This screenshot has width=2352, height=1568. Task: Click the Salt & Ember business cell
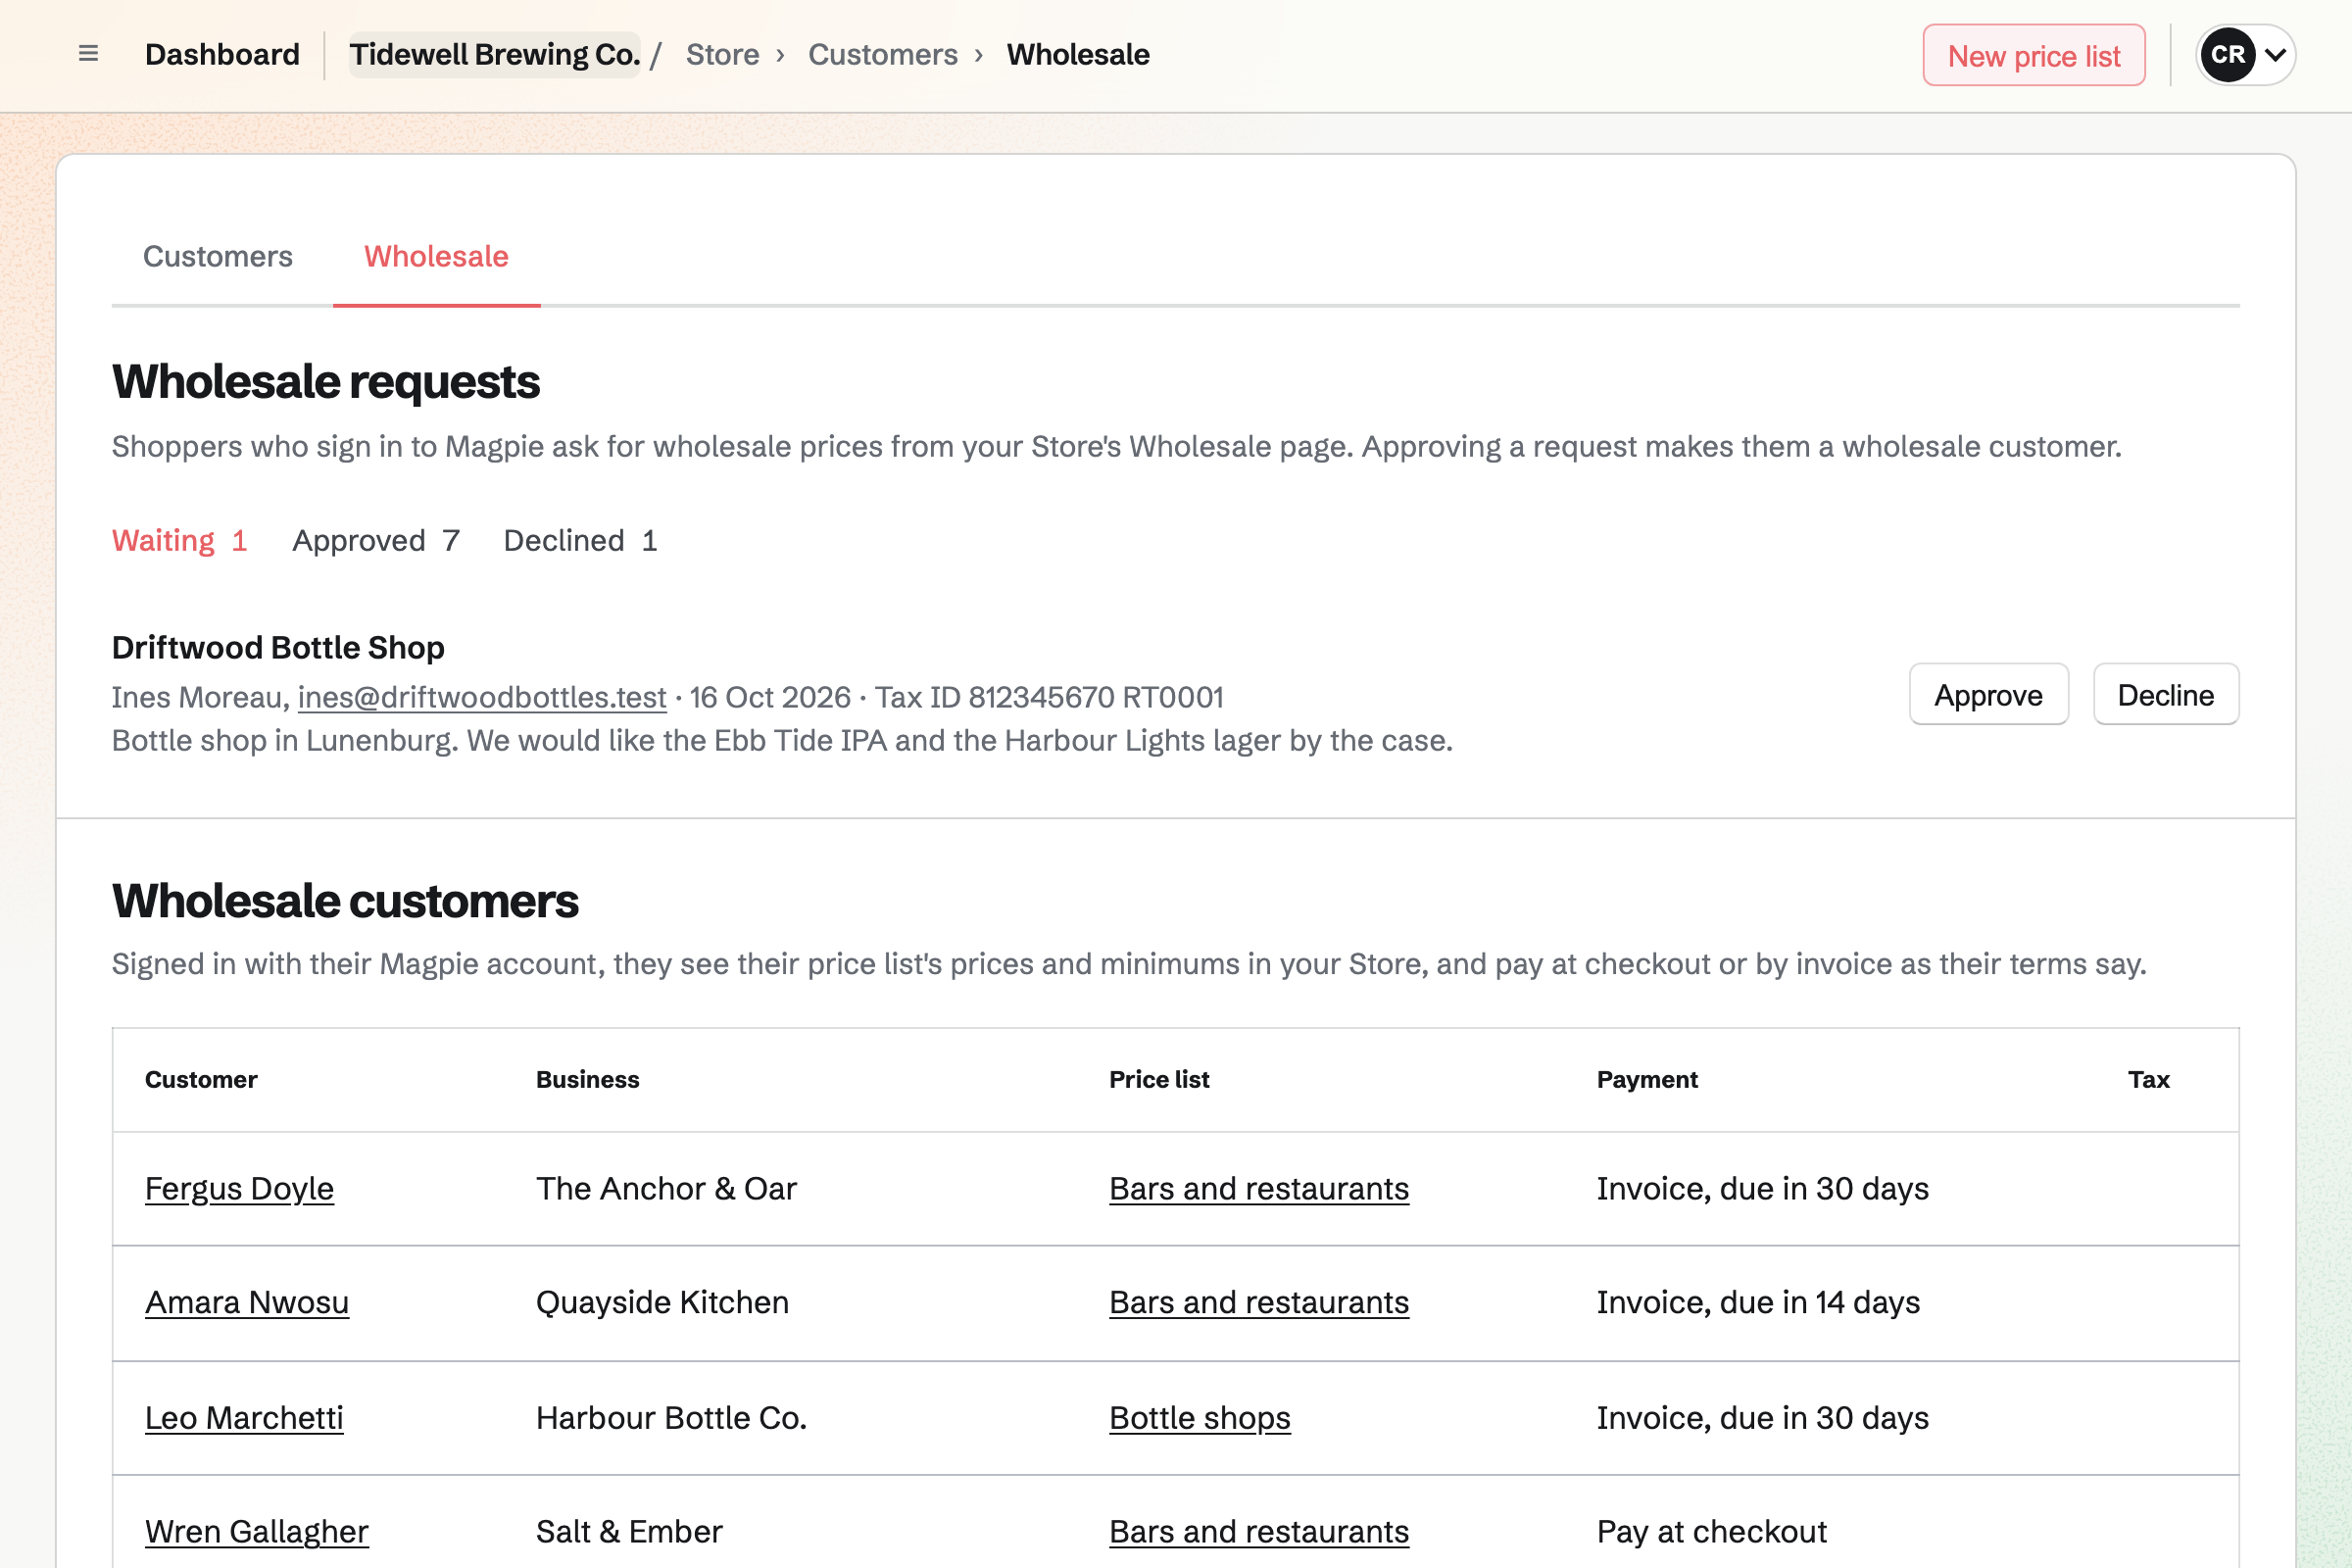[629, 1532]
